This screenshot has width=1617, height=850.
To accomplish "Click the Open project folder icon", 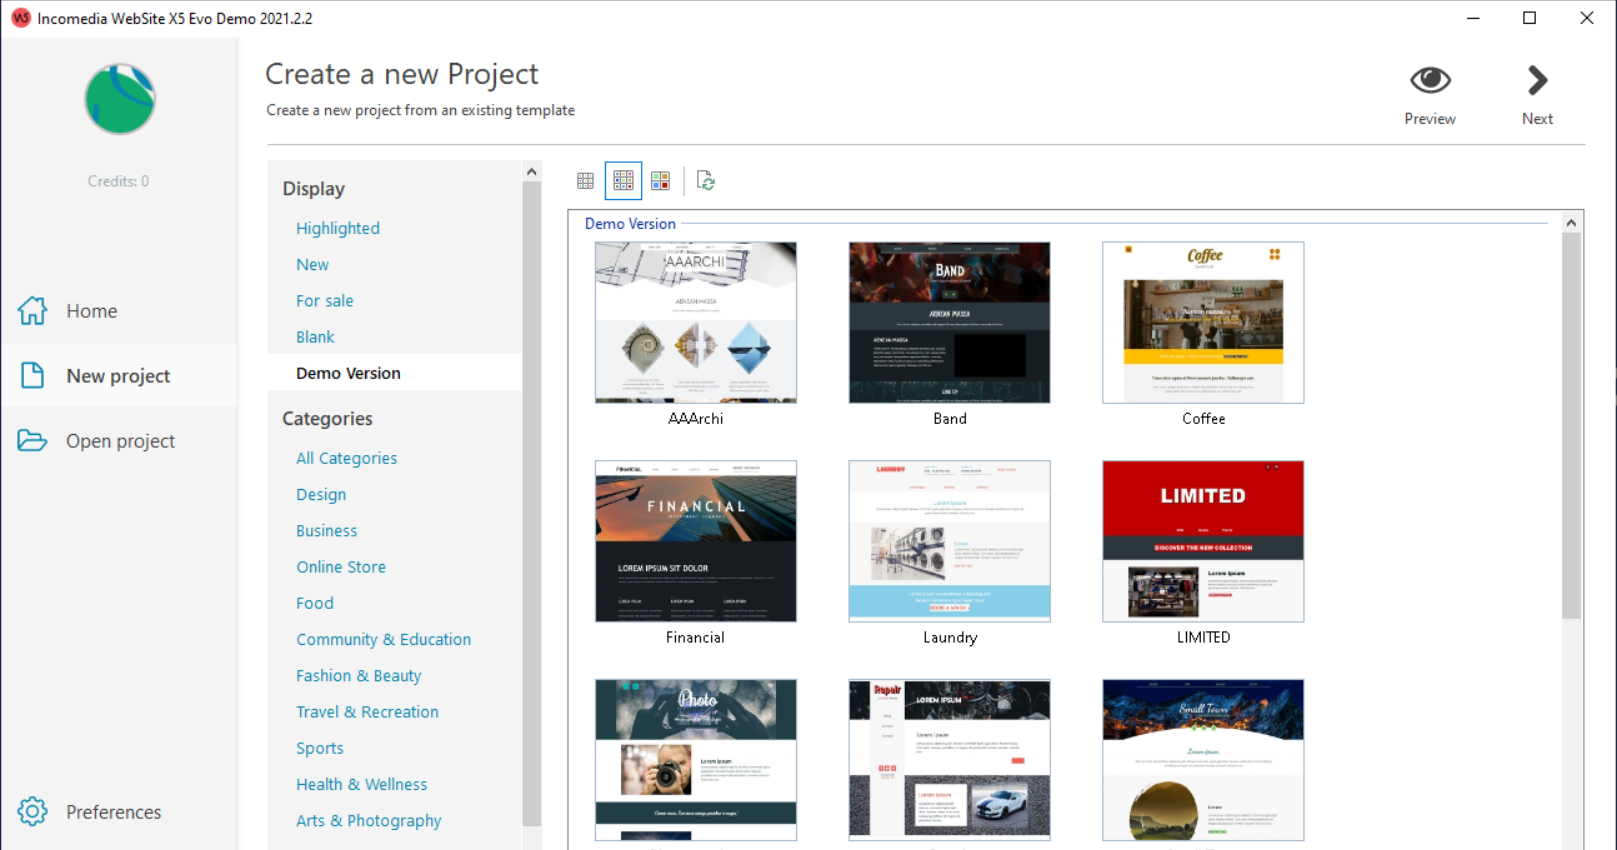I will click(32, 441).
